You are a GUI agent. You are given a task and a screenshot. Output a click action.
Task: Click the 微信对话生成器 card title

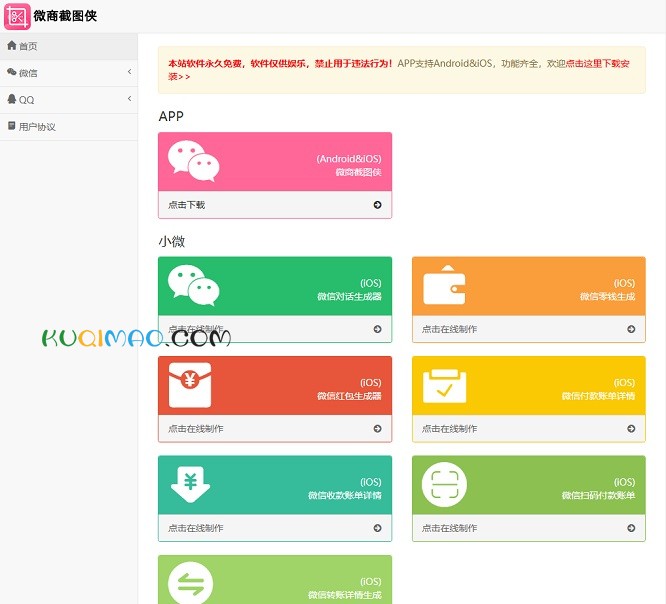point(349,296)
